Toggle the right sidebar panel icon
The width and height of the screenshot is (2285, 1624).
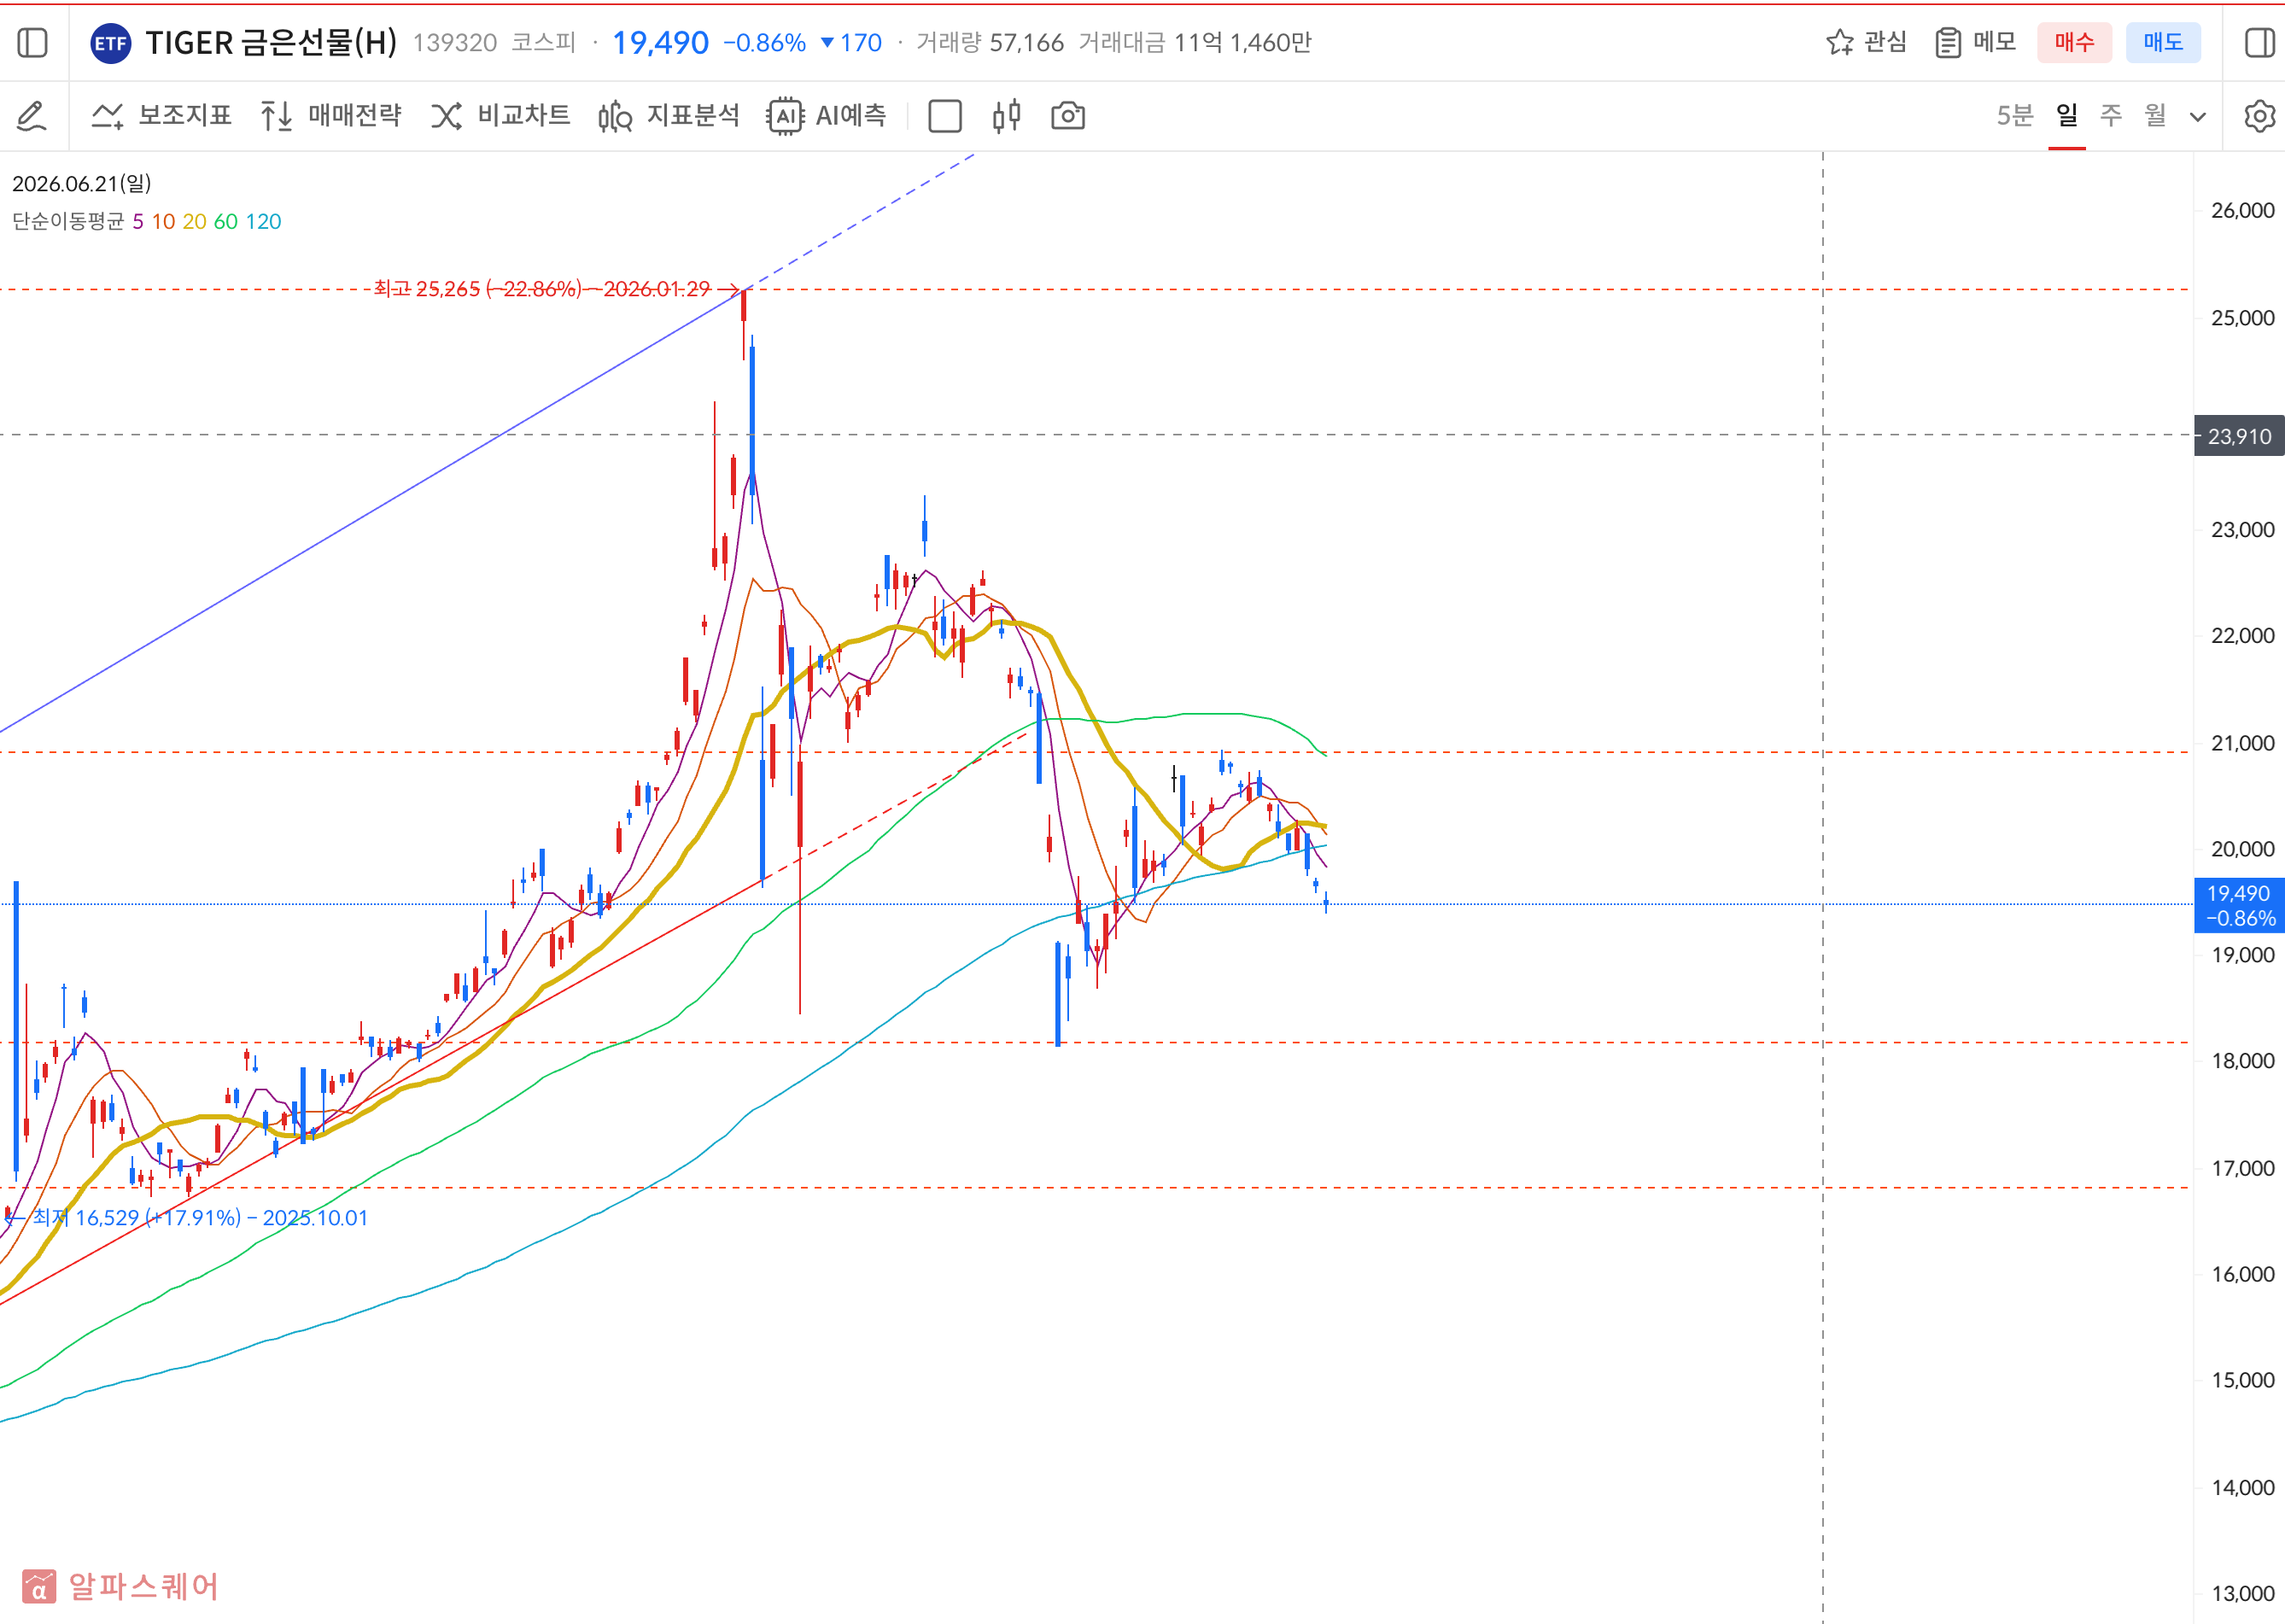click(x=2259, y=43)
